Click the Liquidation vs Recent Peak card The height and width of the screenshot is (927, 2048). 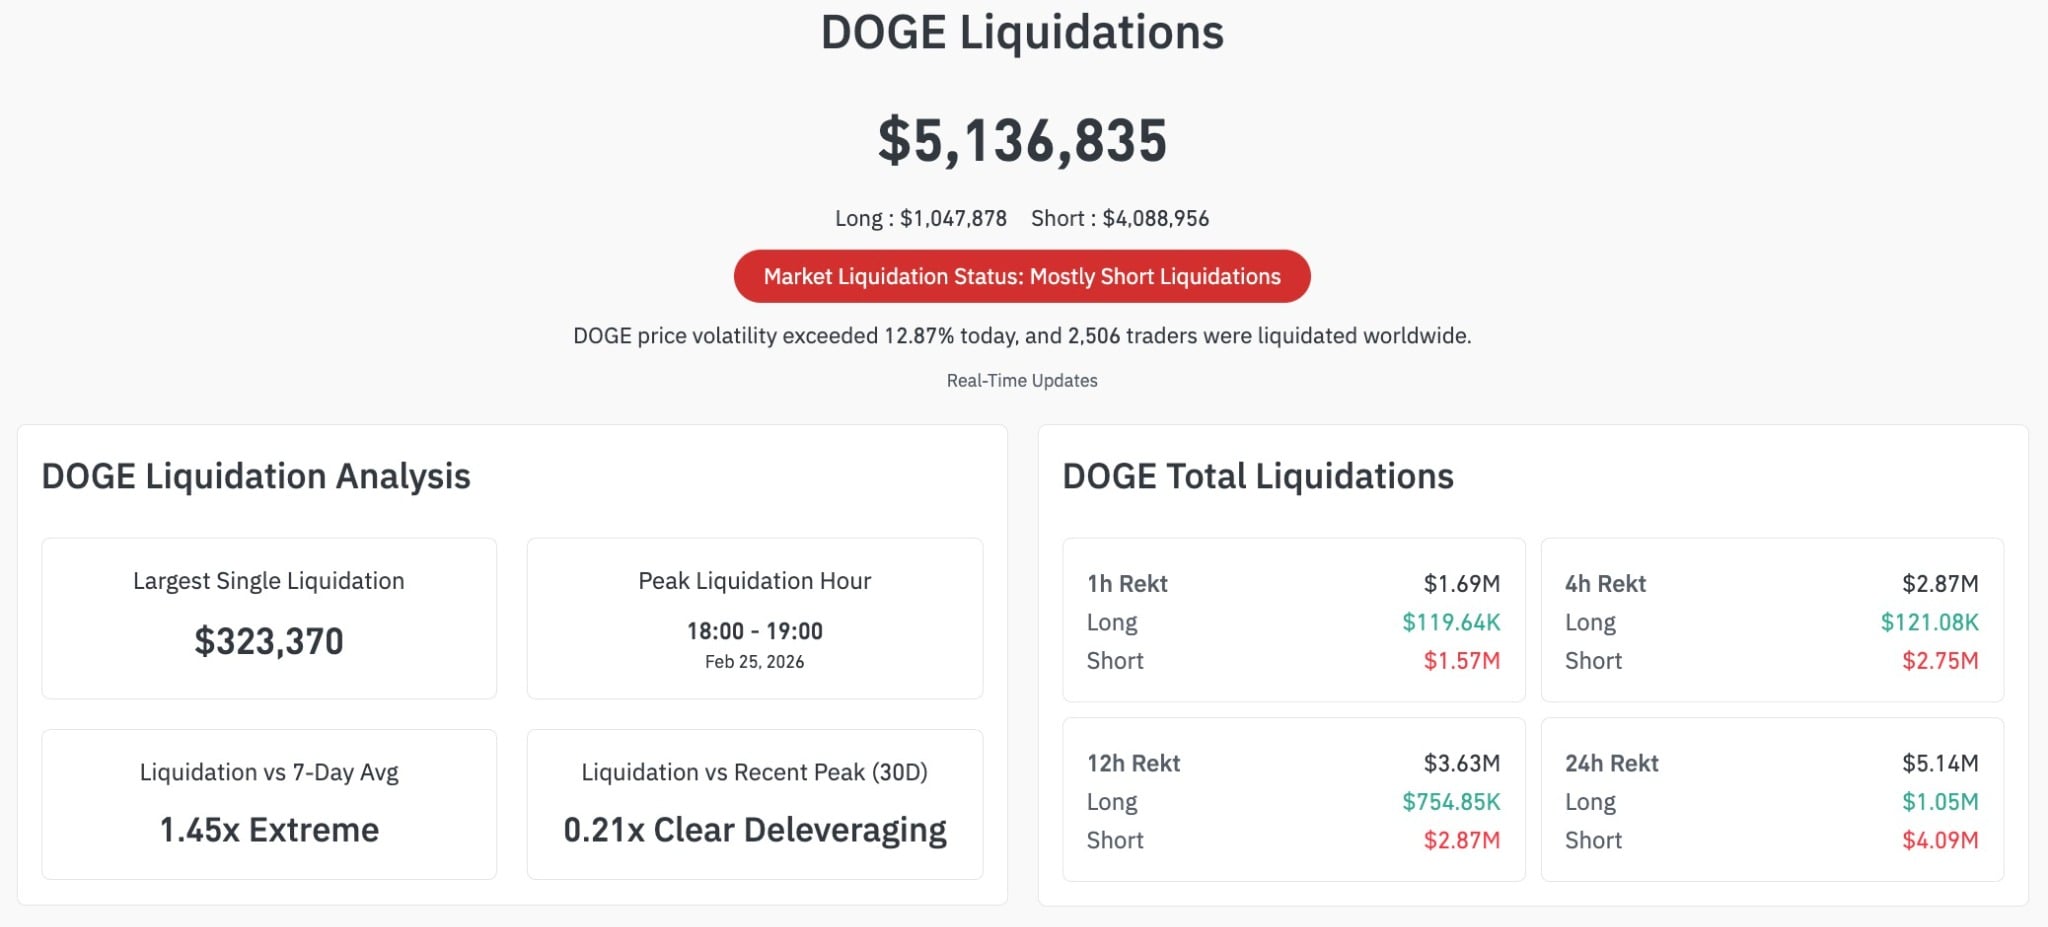click(x=754, y=803)
